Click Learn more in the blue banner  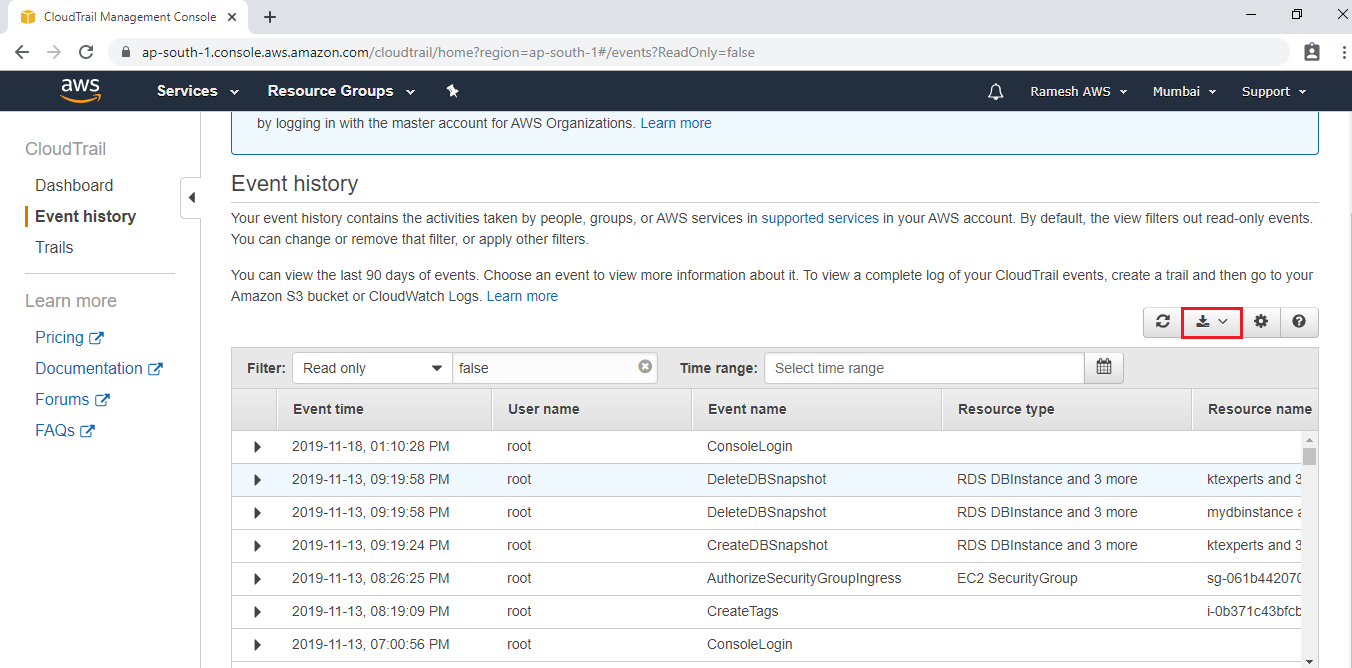(676, 123)
